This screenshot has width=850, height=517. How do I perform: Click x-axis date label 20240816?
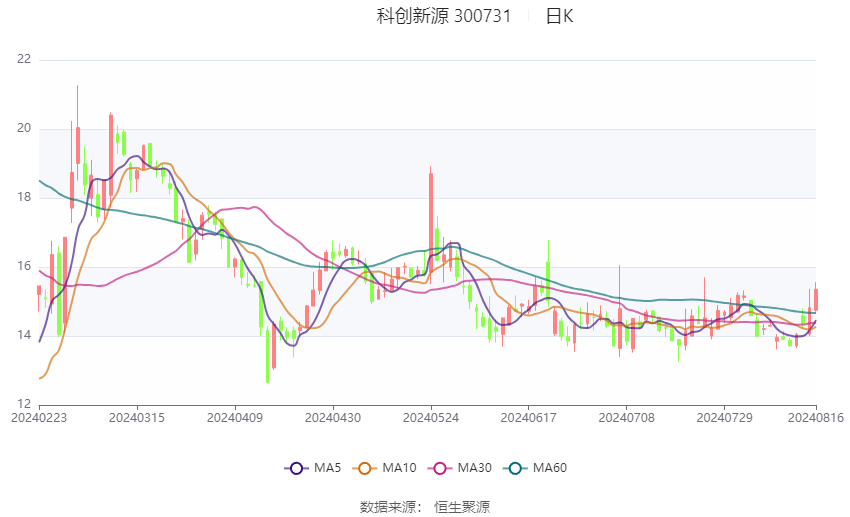pyautogui.click(x=816, y=418)
